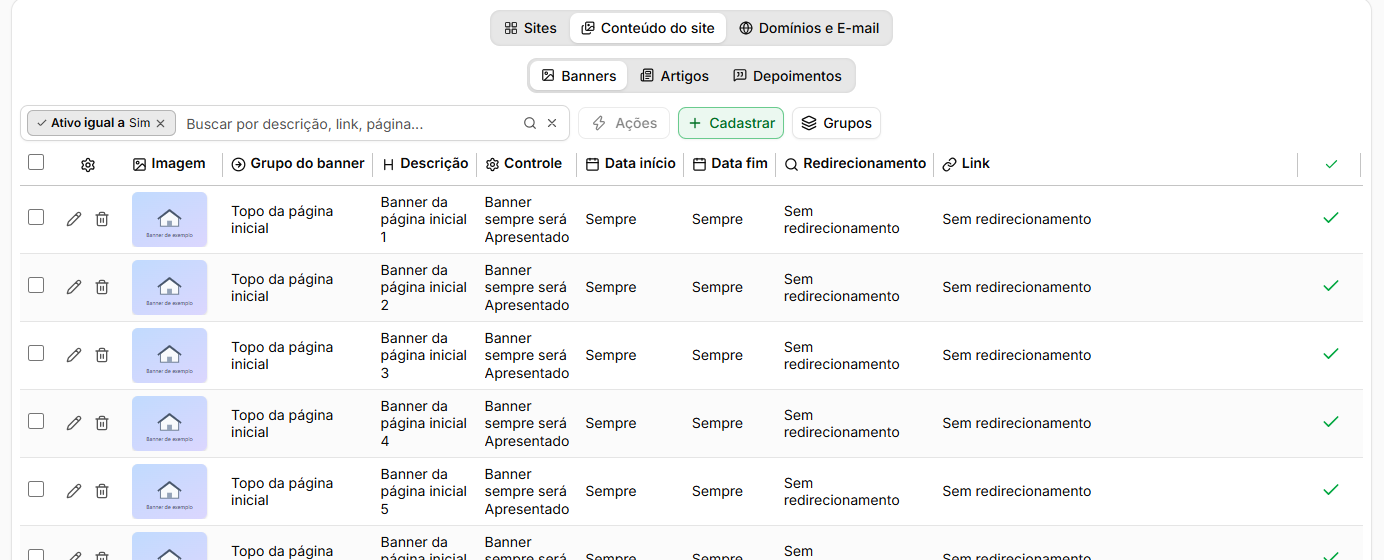Open the Artigos sub-tab
The width and height of the screenshot is (1384, 560).
(x=675, y=76)
